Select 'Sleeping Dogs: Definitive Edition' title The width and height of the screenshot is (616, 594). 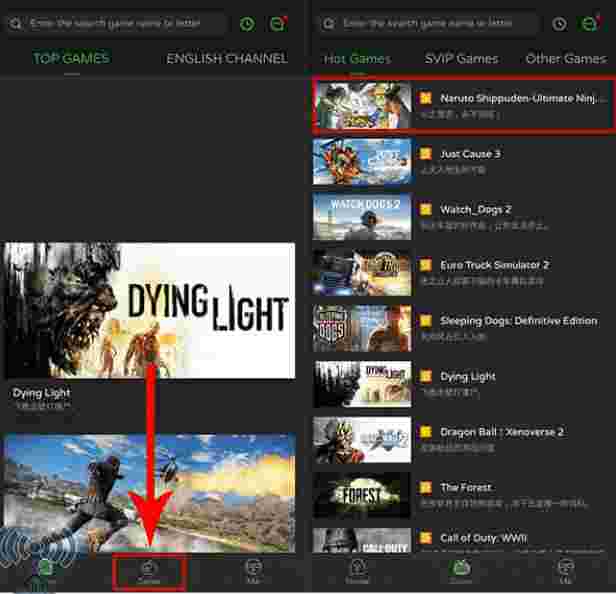(519, 321)
